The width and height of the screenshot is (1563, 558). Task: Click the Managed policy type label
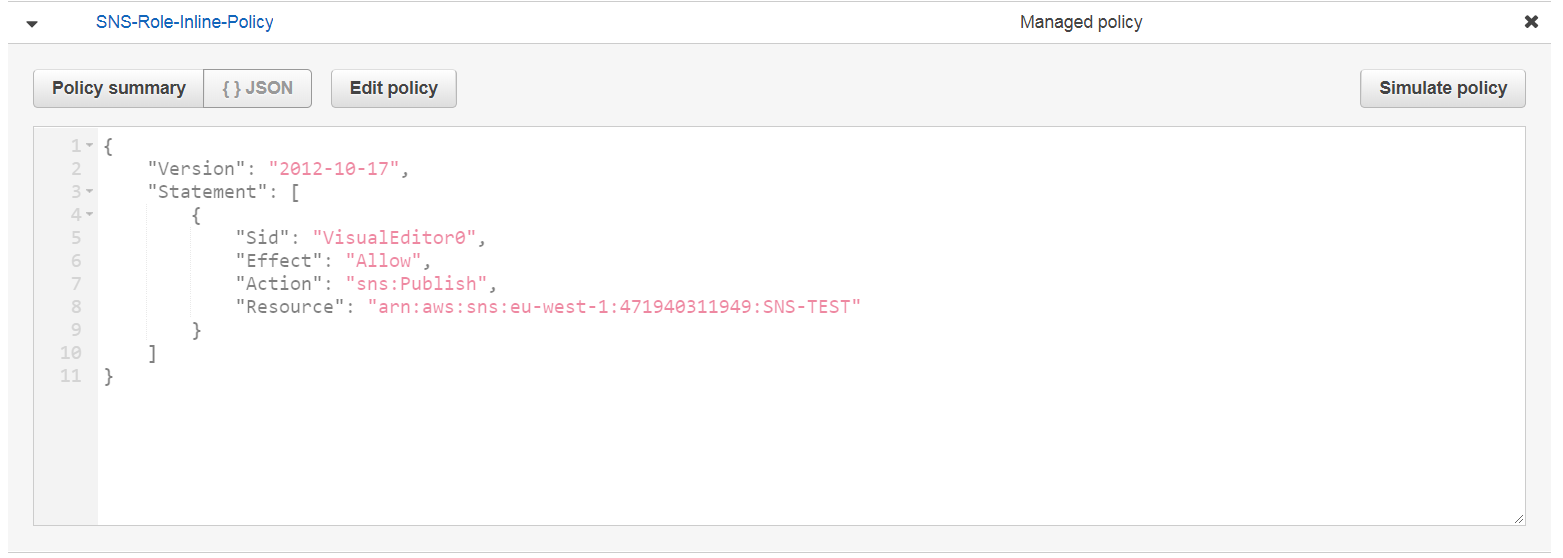[1080, 22]
